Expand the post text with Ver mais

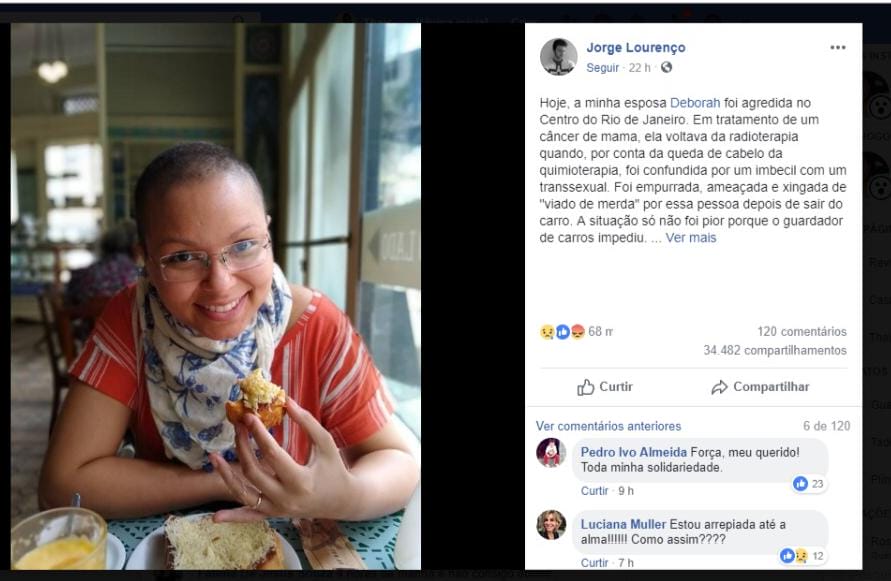pyautogui.click(x=691, y=238)
